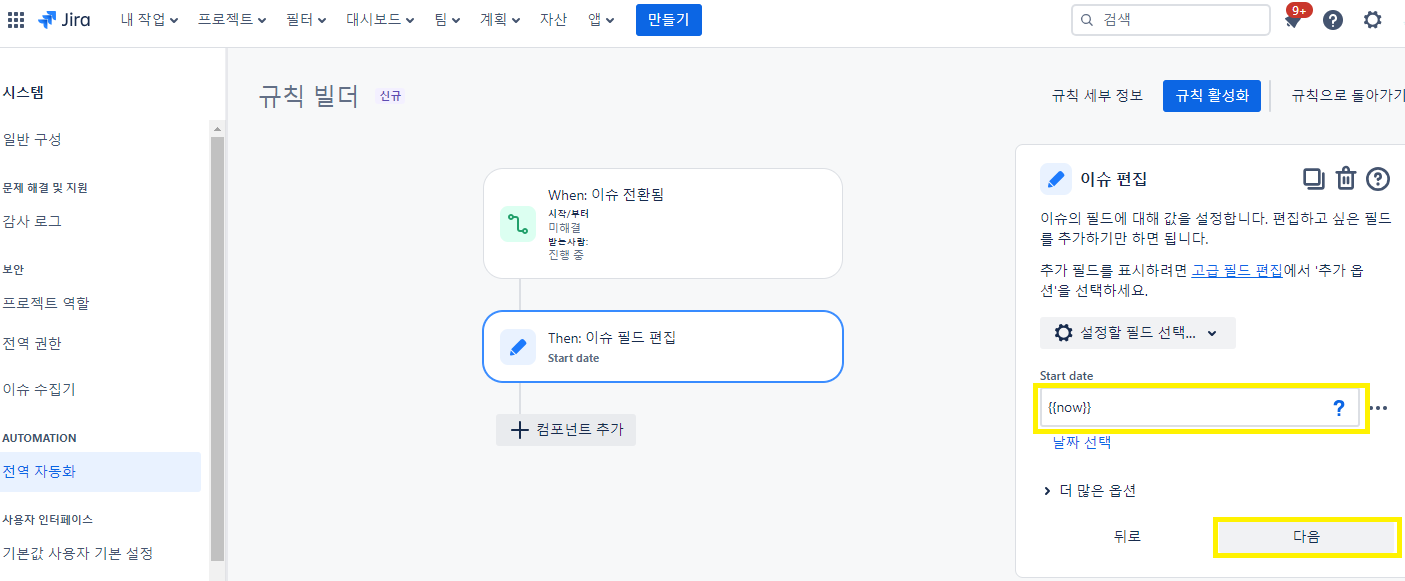This screenshot has height=581, width=1405.
Task: Delete the component with the trash icon
Action: tap(1346, 179)
